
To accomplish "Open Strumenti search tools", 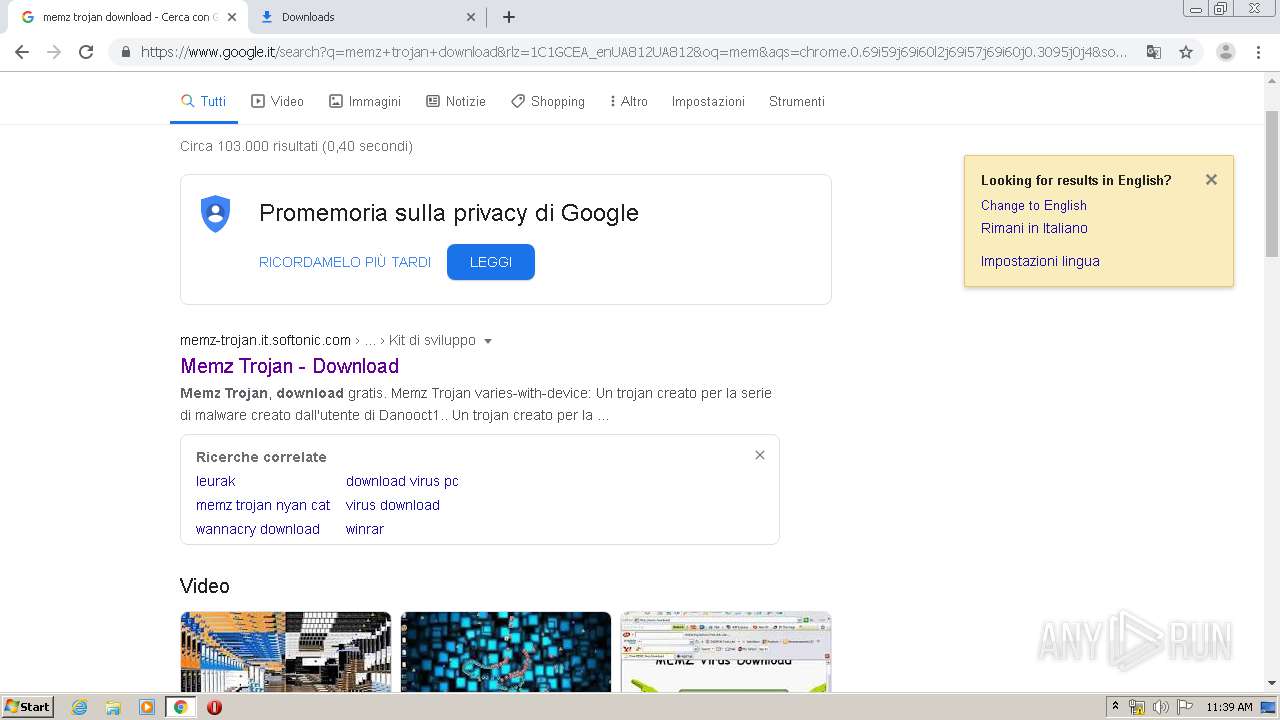I will [x=797, y=101].
